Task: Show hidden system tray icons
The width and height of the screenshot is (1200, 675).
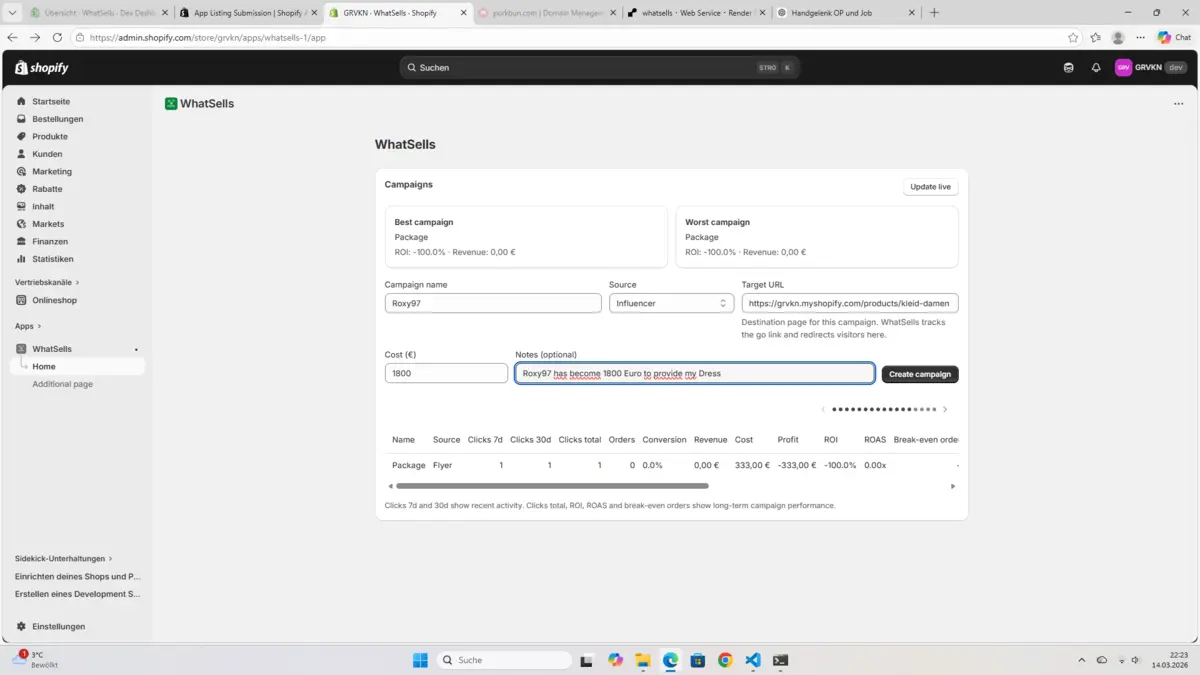Action: pos(1081,660)
